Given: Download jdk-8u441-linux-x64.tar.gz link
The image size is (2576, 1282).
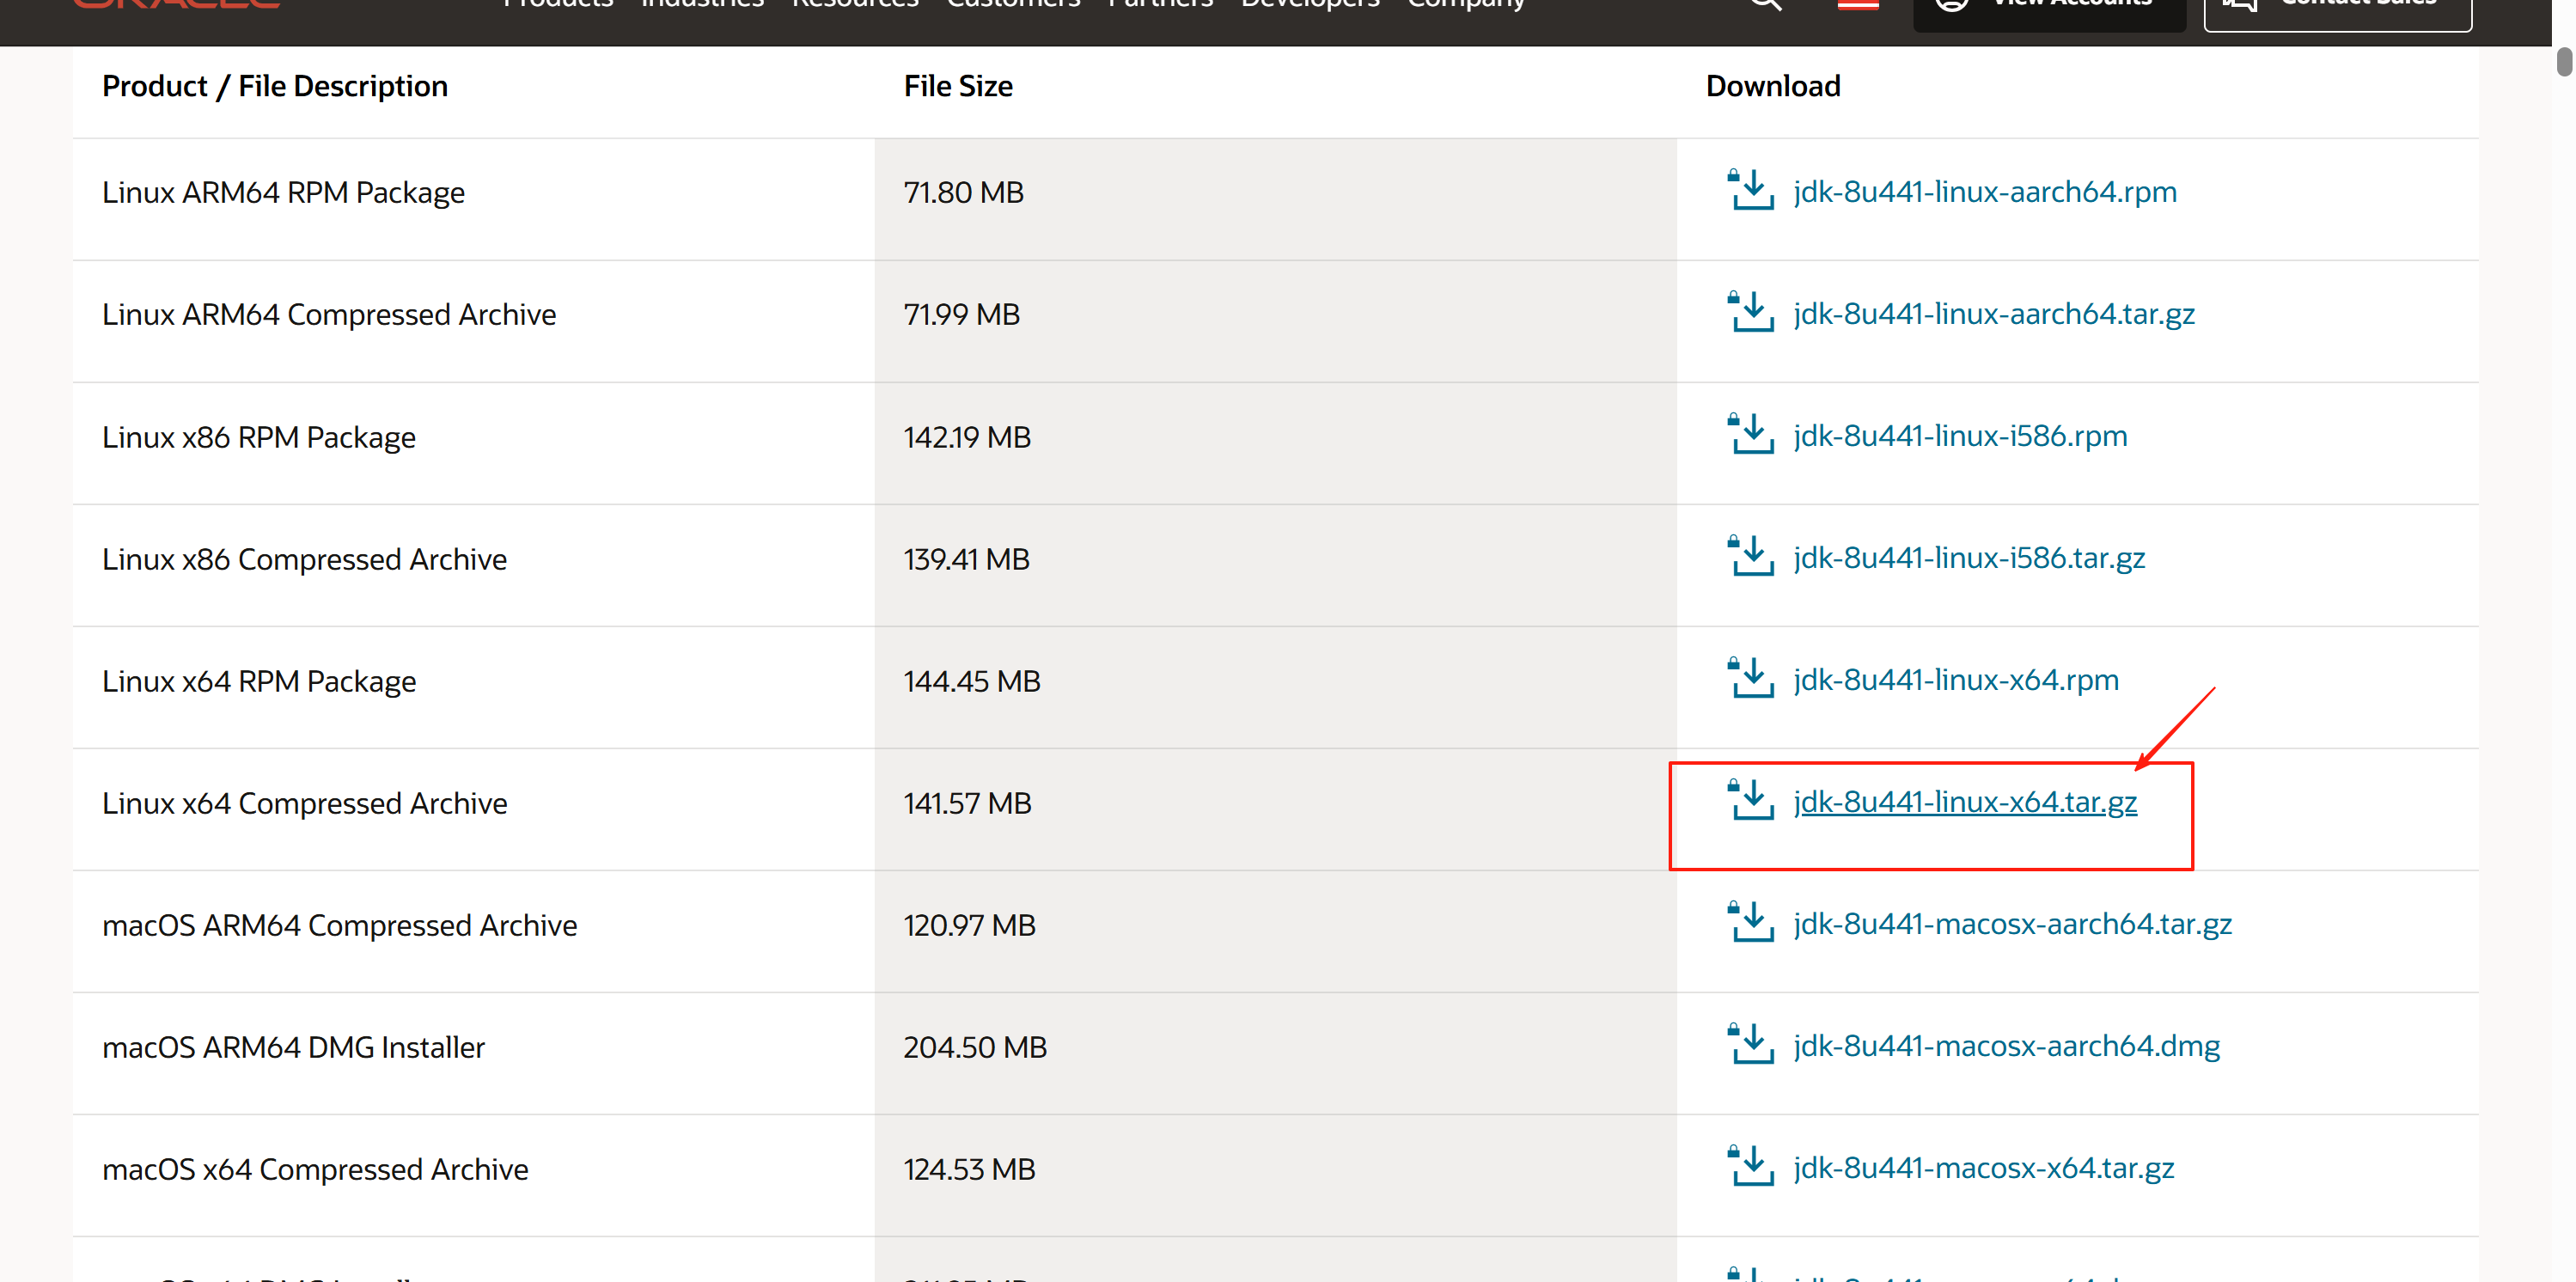Looking at the screenshot, I should [x=1964, y=802].
